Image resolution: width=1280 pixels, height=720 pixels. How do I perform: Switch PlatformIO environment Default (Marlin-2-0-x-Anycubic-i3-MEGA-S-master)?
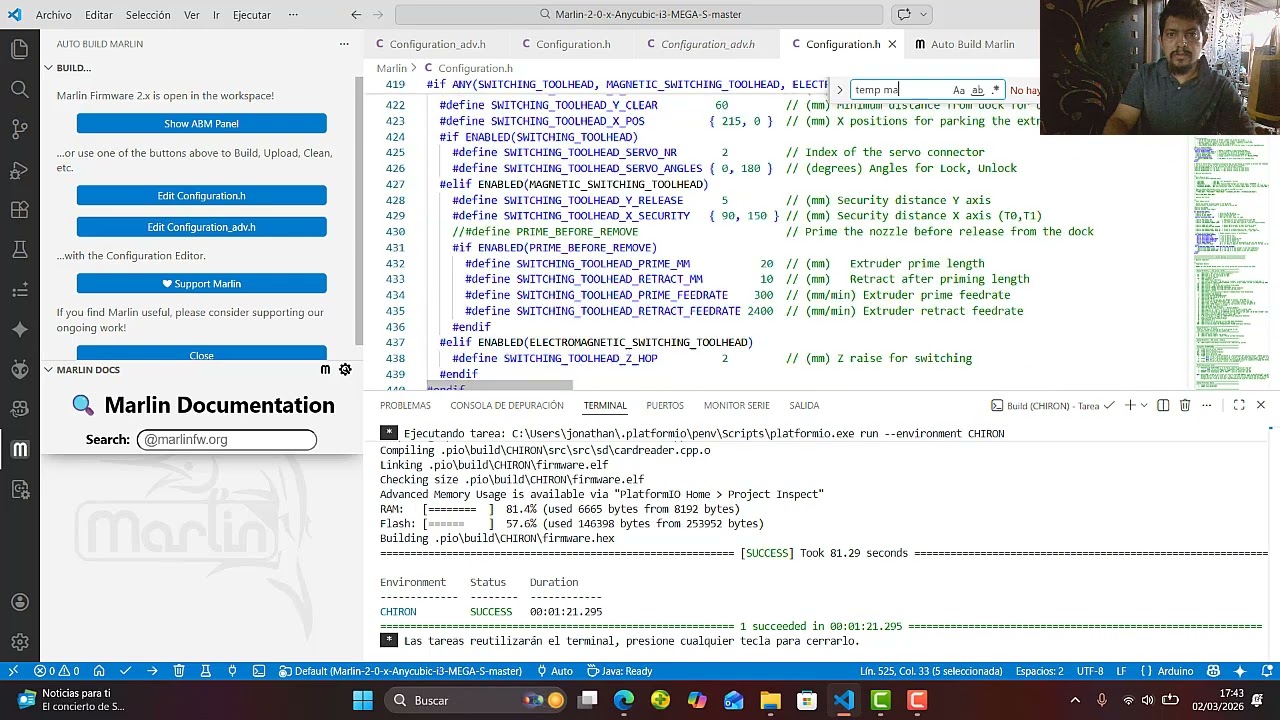tap(400, 671)
